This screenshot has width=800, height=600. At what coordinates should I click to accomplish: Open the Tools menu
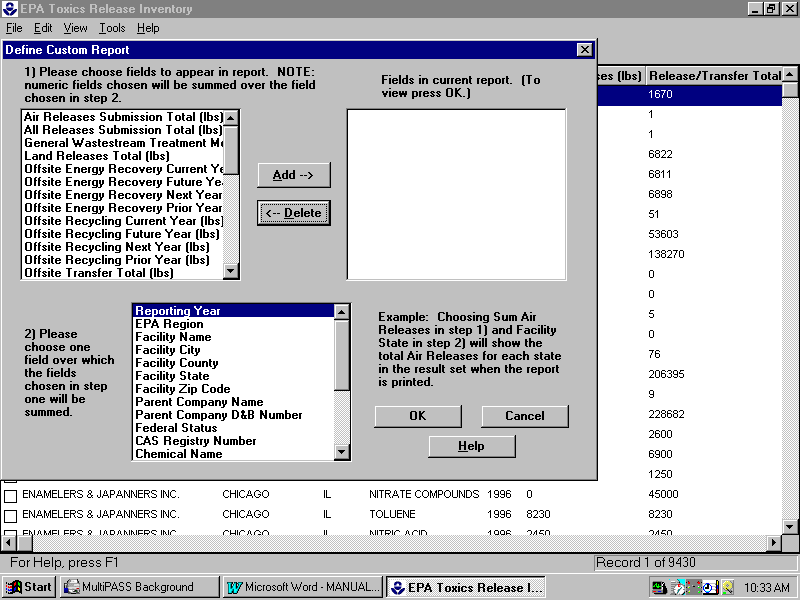tap(112, 28)
